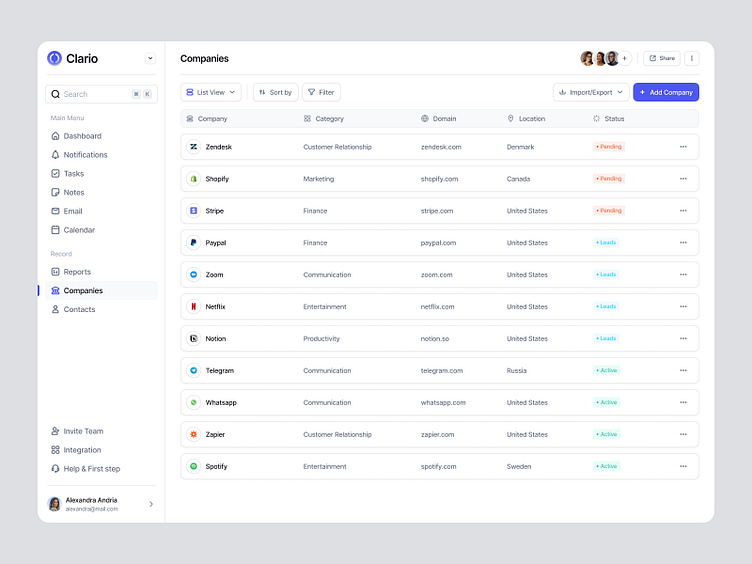Screen dimensions: 752x564
Task: Click the Invite Team icon
Action: coord(55,431)
